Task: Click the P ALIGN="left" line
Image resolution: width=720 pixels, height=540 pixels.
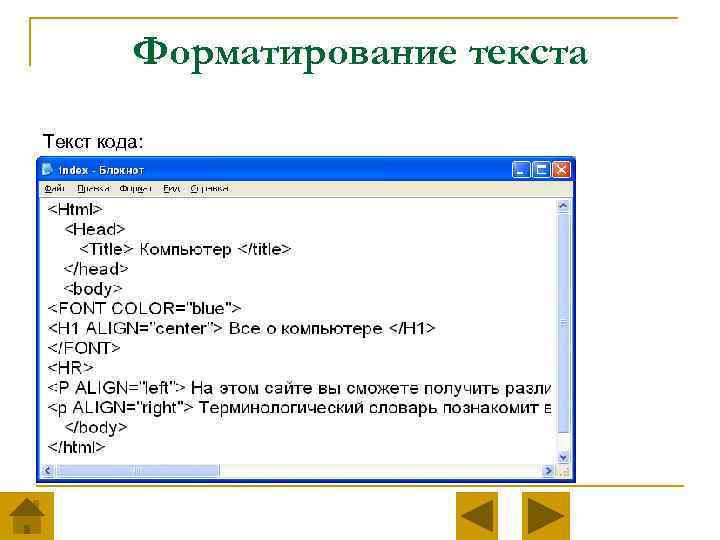Action: click(299, 388)
